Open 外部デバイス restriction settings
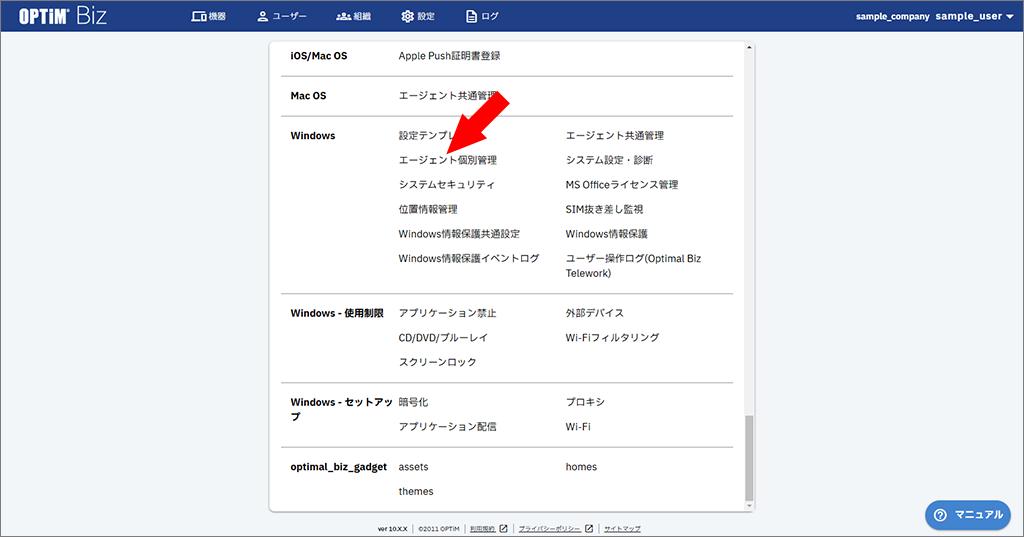The image size is (1024, 537). point(594,314)
